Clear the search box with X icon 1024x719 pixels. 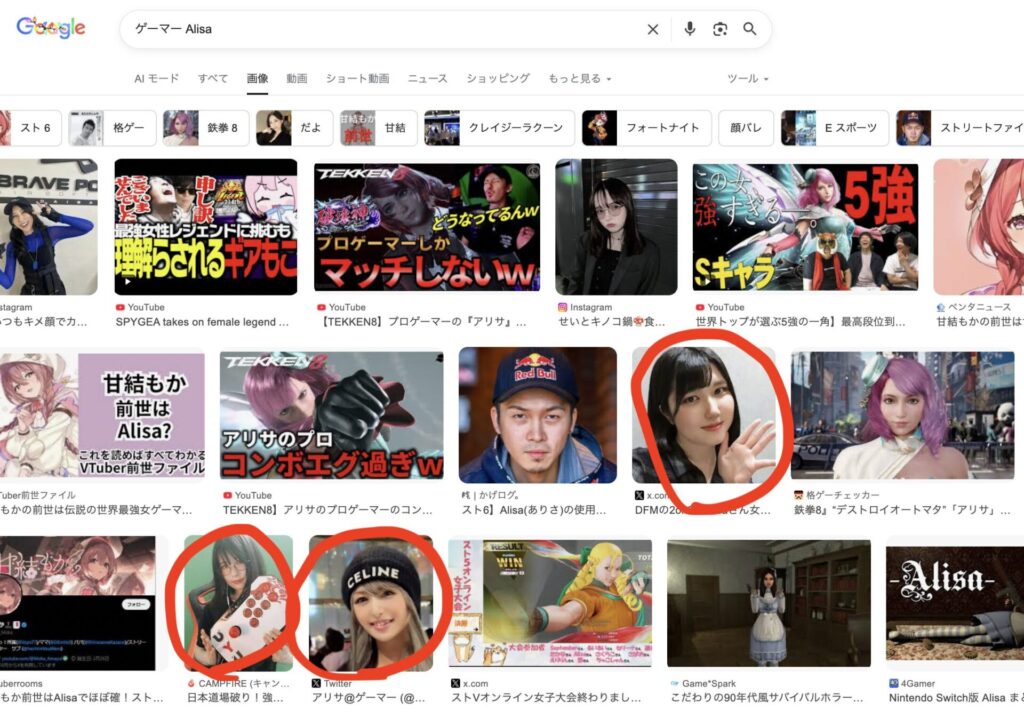pyautogui.click(x=653, y=29)
